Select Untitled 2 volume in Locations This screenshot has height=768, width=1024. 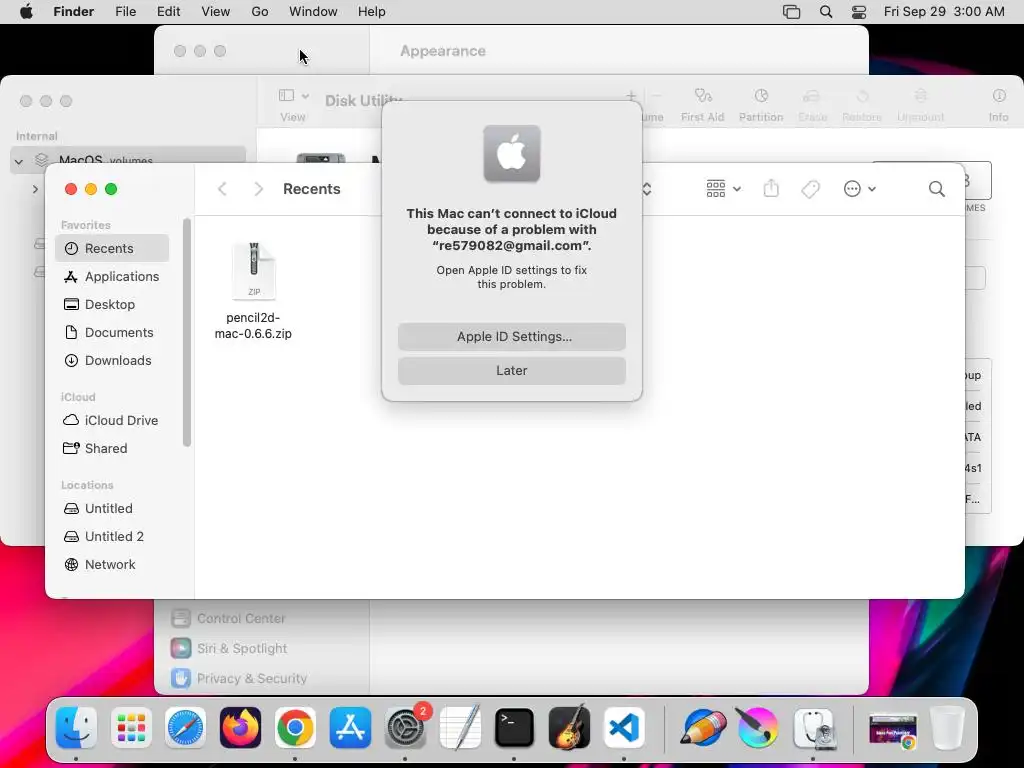pos(112,536)
